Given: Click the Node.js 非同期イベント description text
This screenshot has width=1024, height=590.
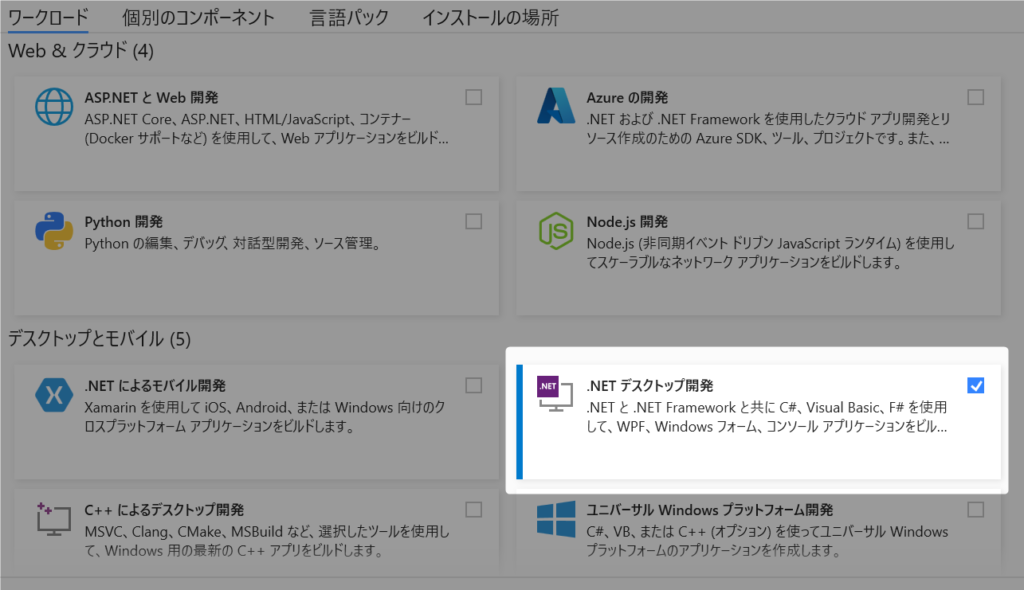Looking at the screenshot, I should [x=771, y=253].
